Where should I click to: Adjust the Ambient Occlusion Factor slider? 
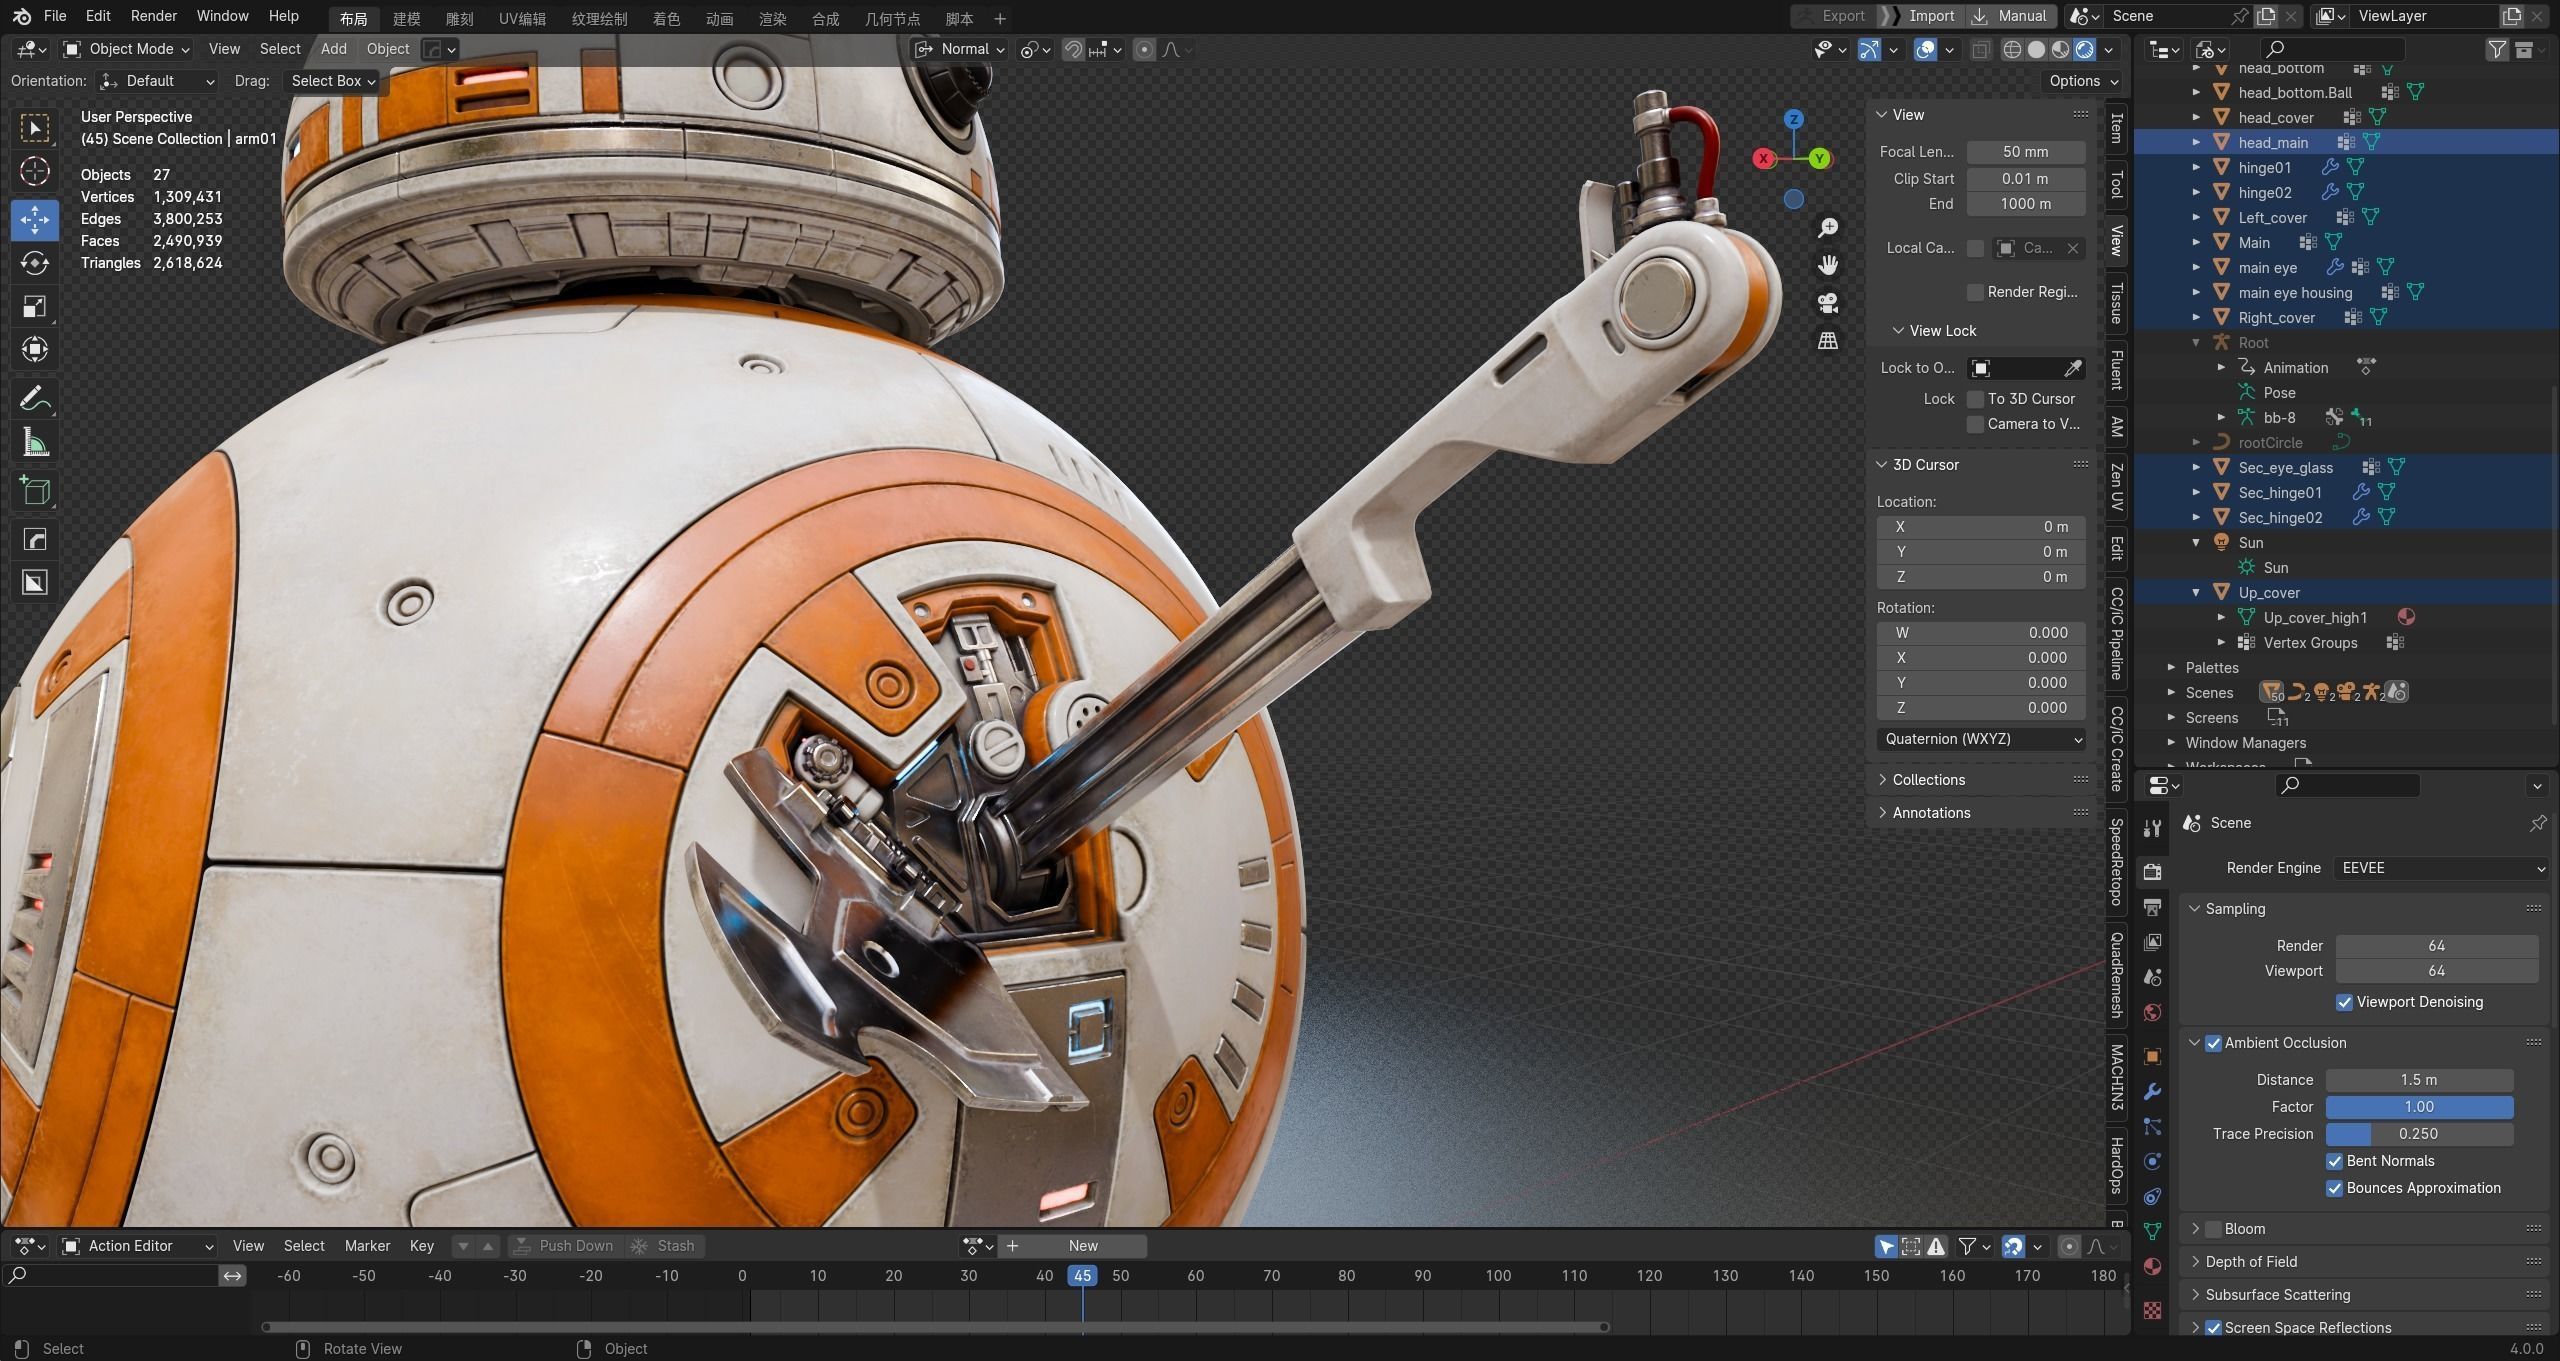point(2419,1107)
